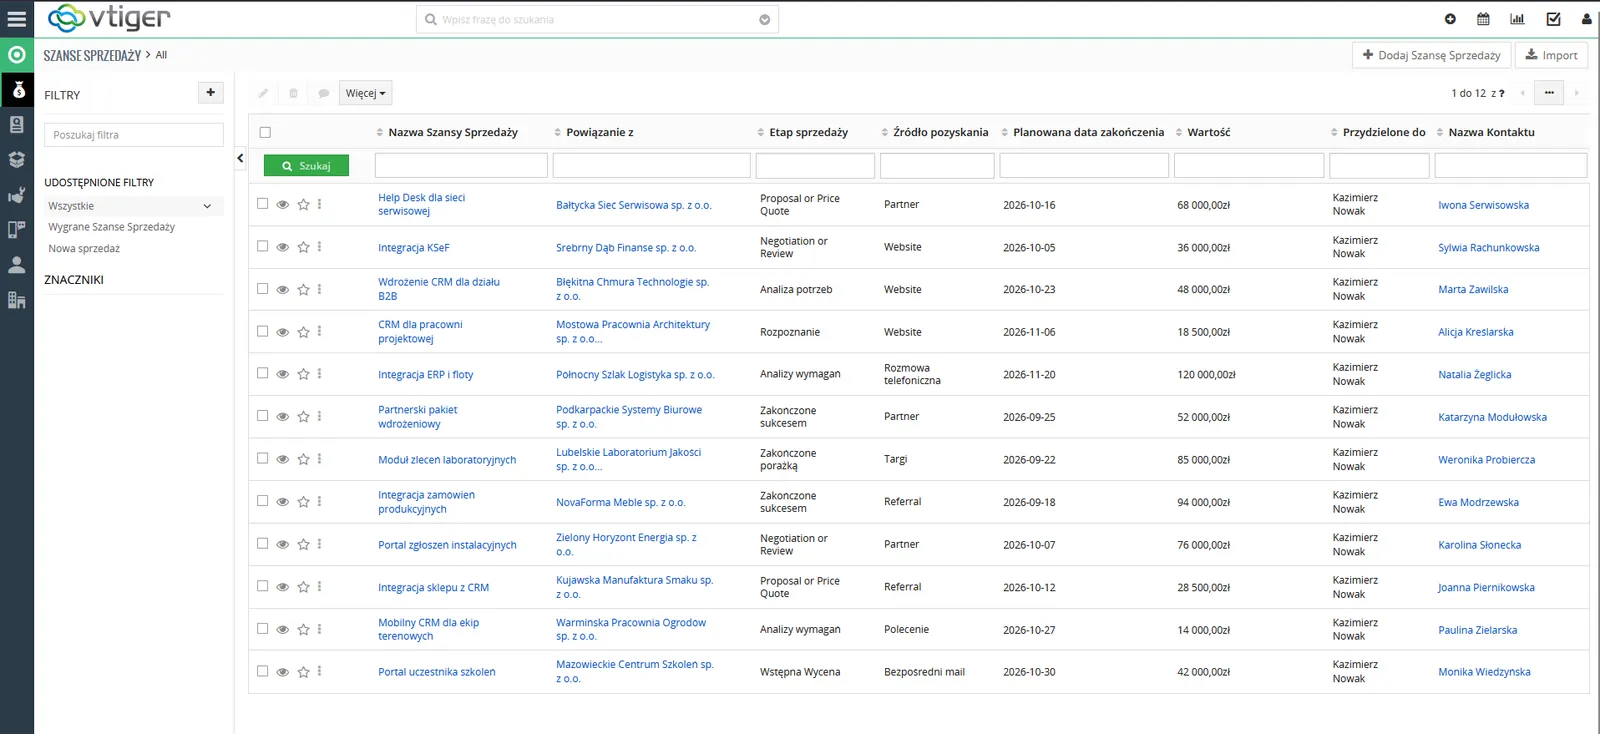Click the delete trash toolbar icon
The image size is (1600, 734).
293,93
